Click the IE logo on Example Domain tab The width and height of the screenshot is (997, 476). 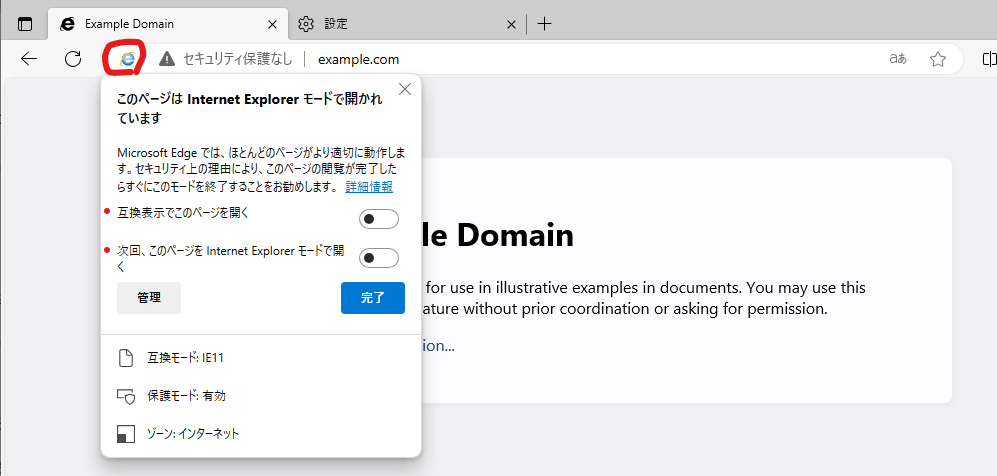(x=67, y=24)
